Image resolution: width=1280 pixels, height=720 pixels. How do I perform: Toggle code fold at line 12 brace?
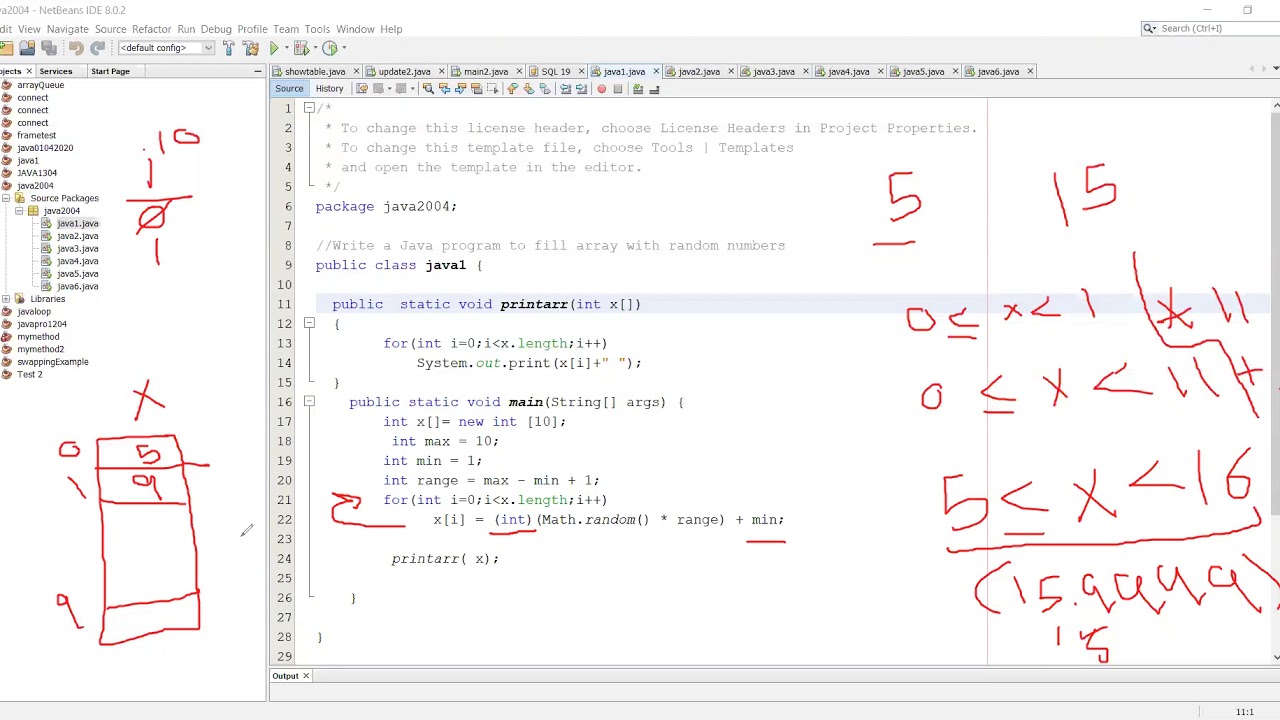(309, 323)
